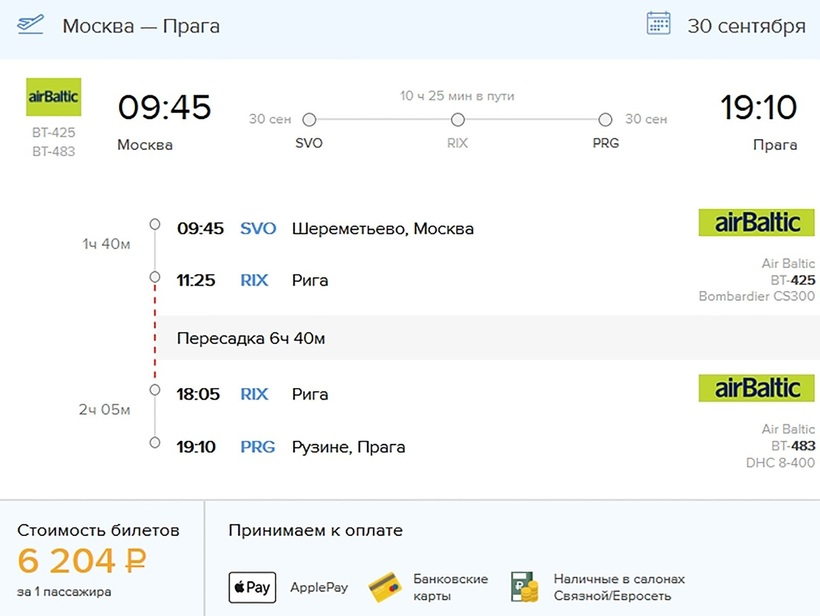Screen dimensions: 820x616
Task: Click the small airBaltic logo in summary row
Action: (53, 97)
